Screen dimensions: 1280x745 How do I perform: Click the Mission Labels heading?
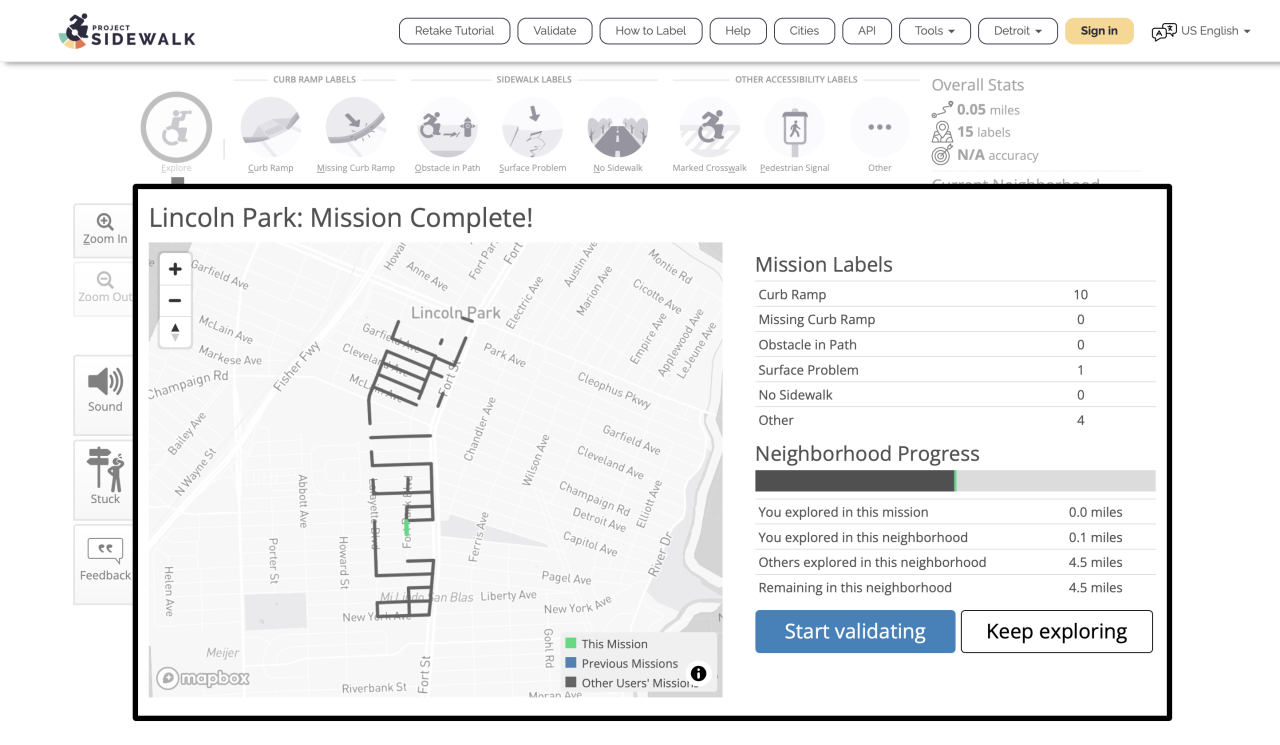coord(824,265)
